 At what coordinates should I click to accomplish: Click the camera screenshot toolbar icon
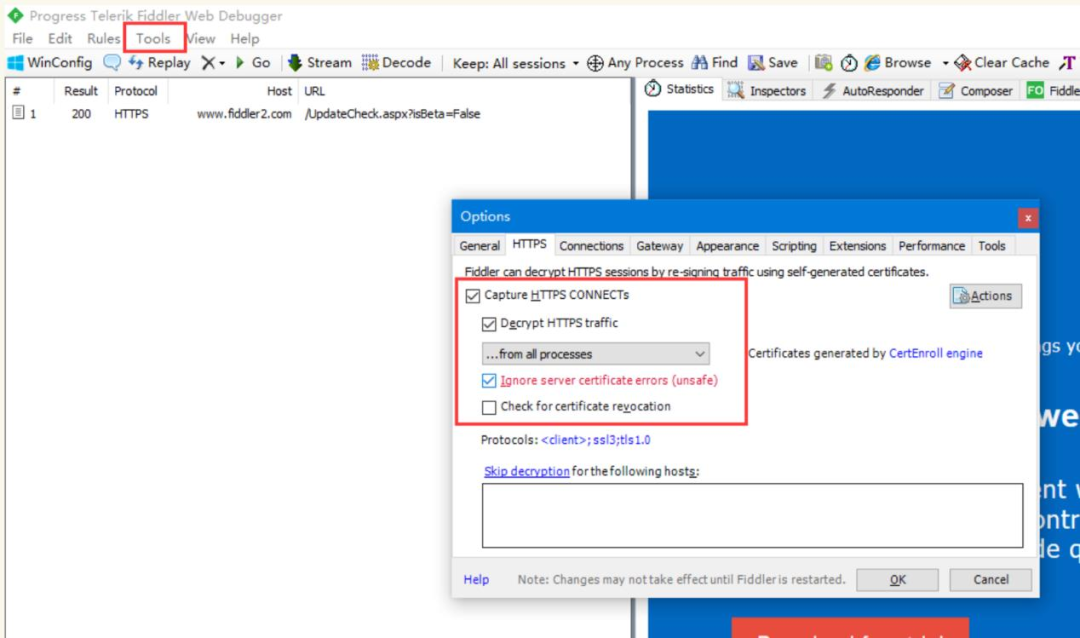pyautogui.click(x=823, y=63)
